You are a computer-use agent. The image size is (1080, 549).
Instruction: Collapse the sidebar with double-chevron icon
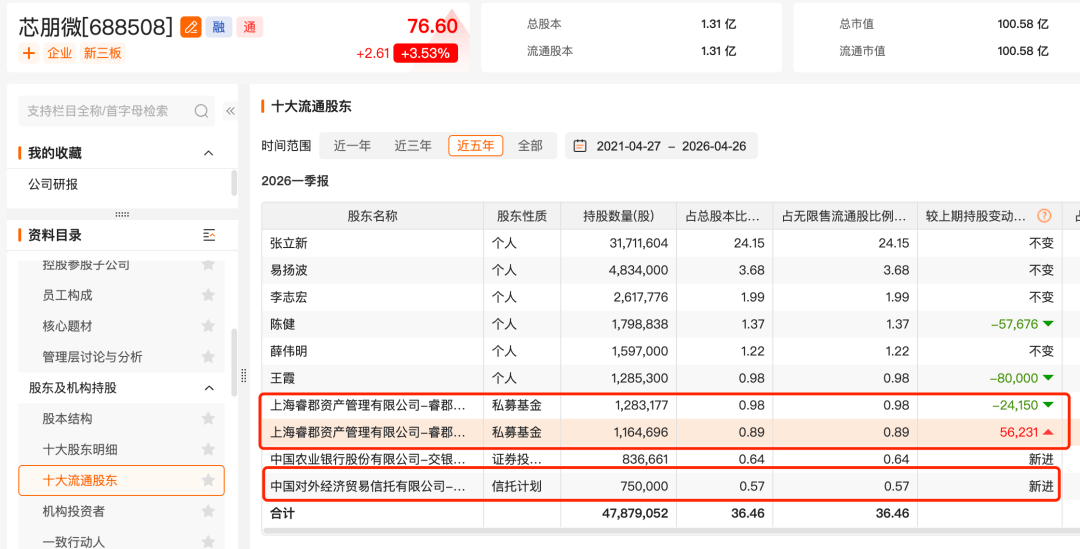[230, 111]
